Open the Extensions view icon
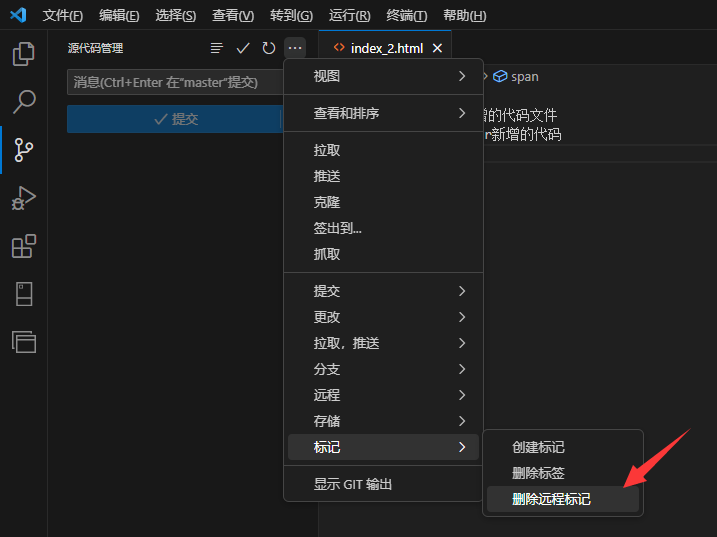Screen dimensions: 717x537 pyautogui.click(x=24, y=246)
